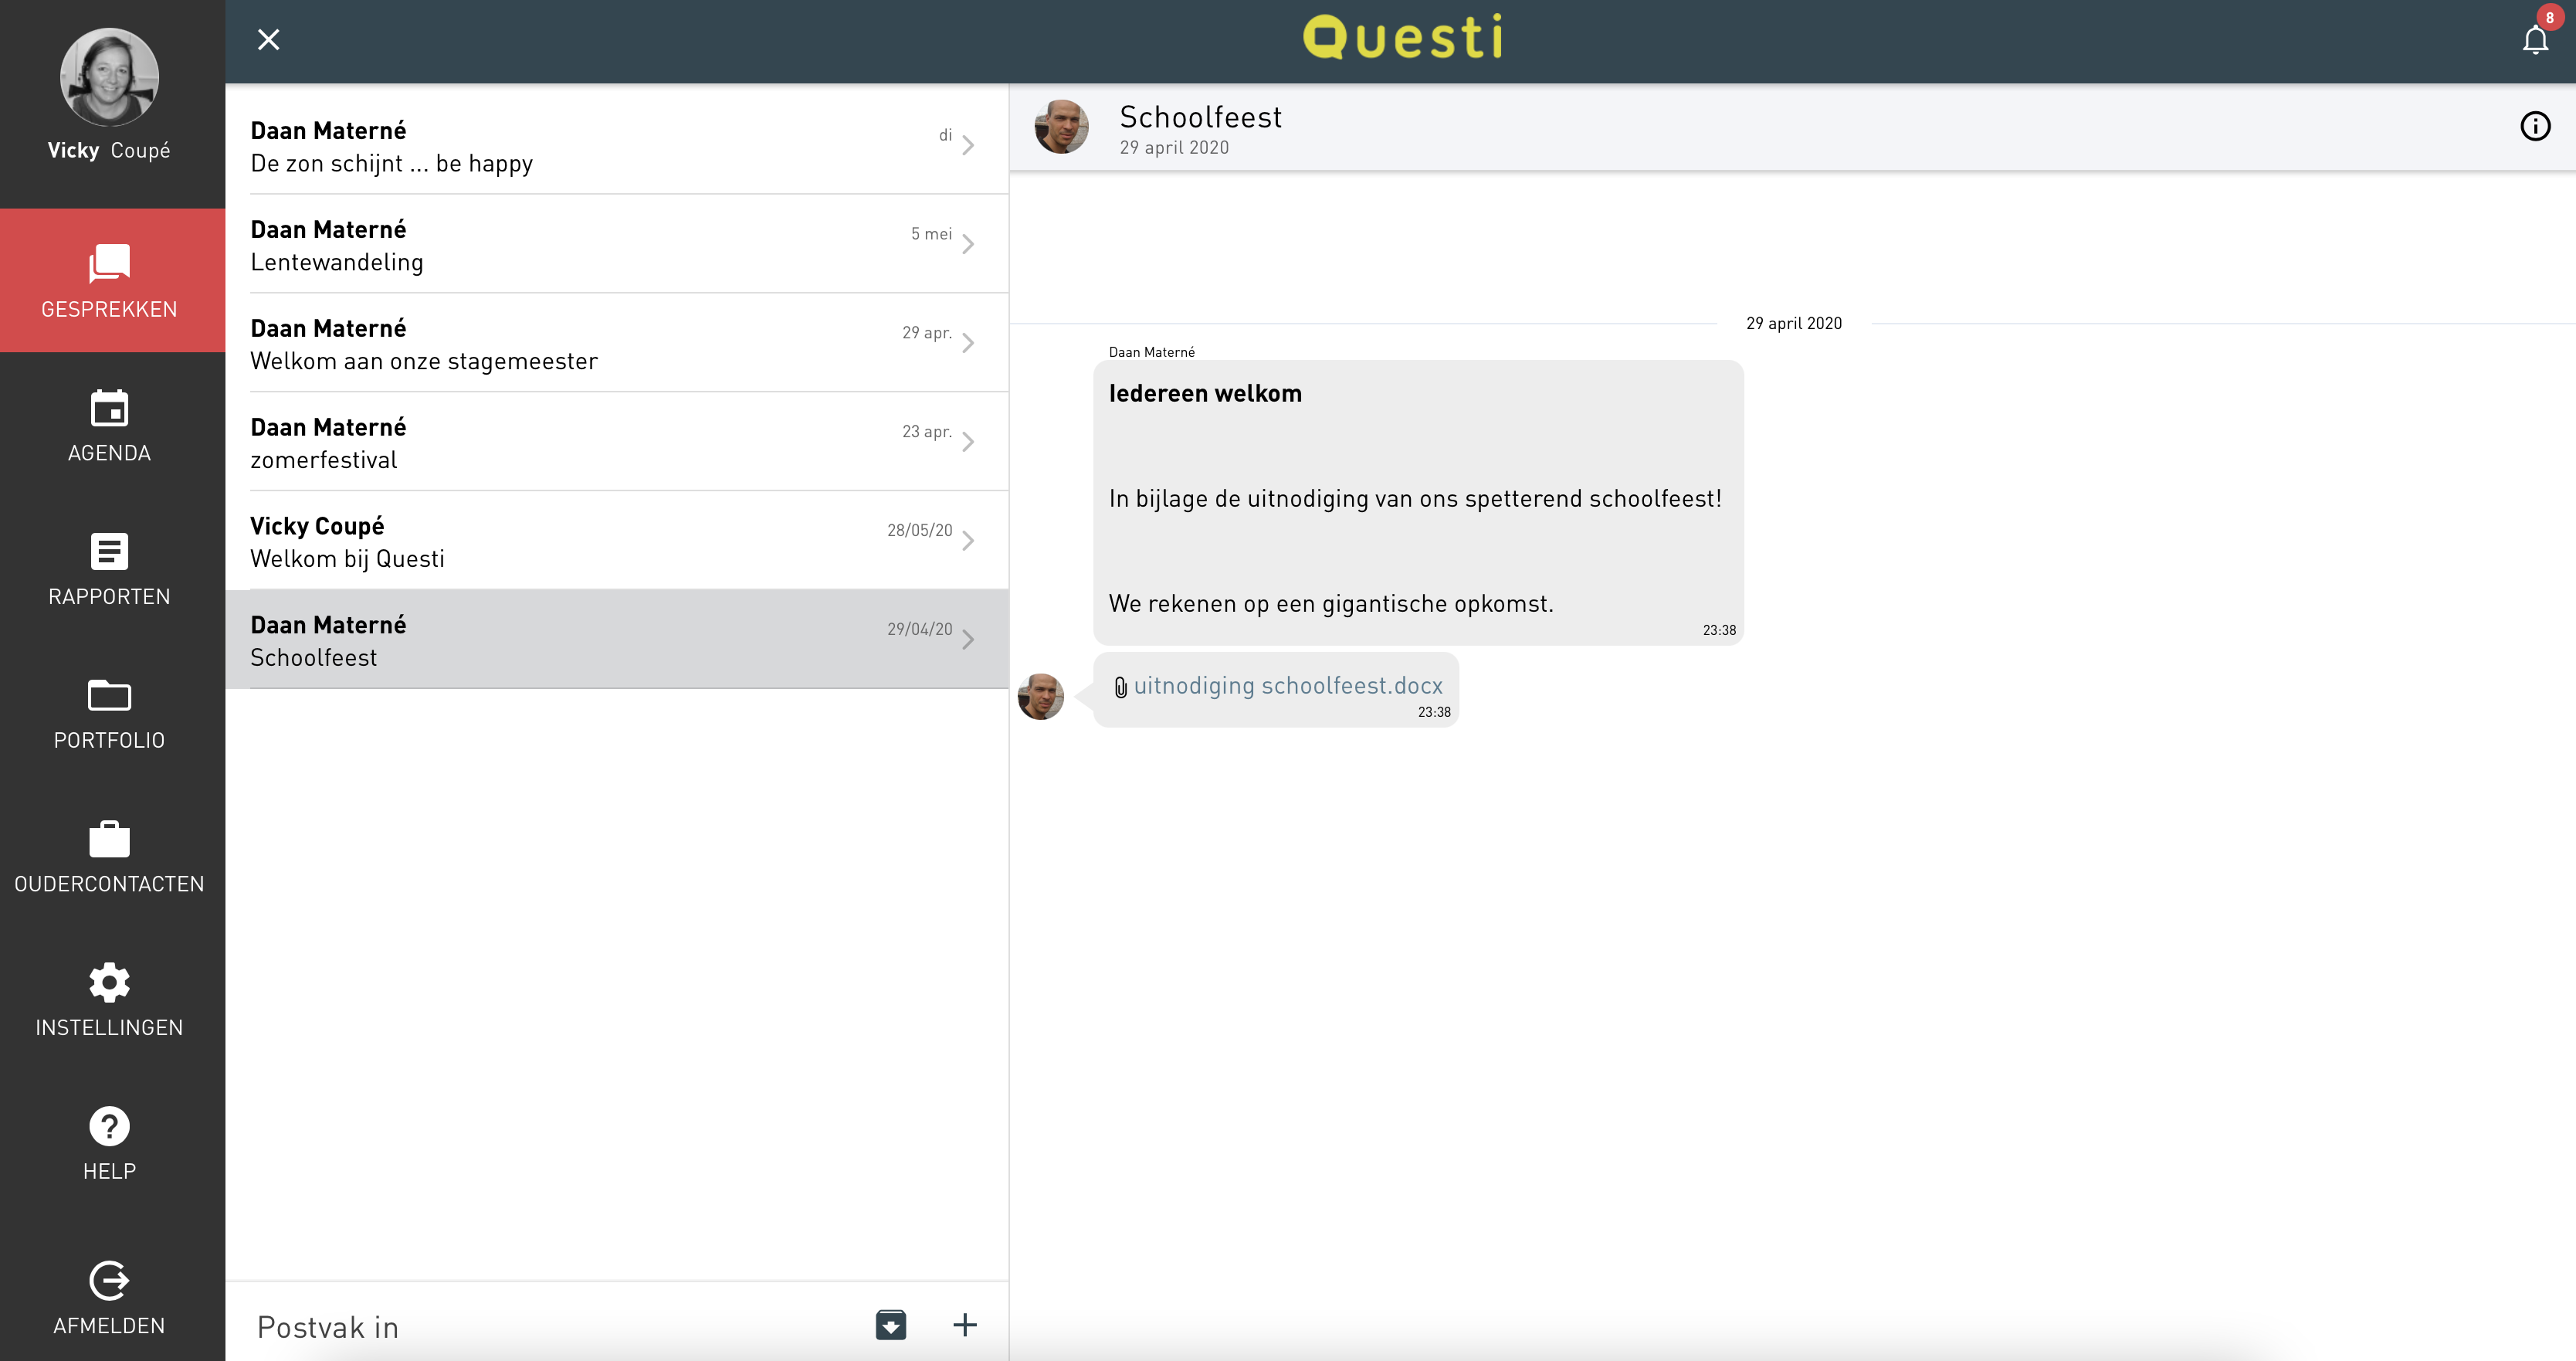The width and height of the screenshot is (2576, 1361).
Task: Select the Help menu label
Action: click(x=109, y=1171)
